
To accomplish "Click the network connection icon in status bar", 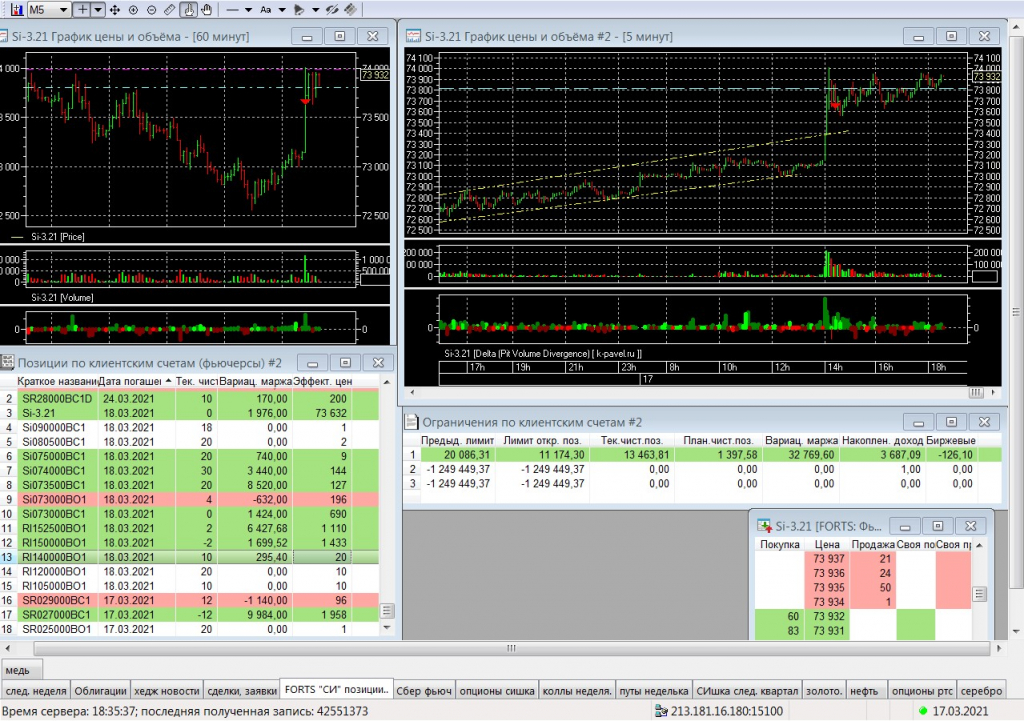I will (661, 711).
